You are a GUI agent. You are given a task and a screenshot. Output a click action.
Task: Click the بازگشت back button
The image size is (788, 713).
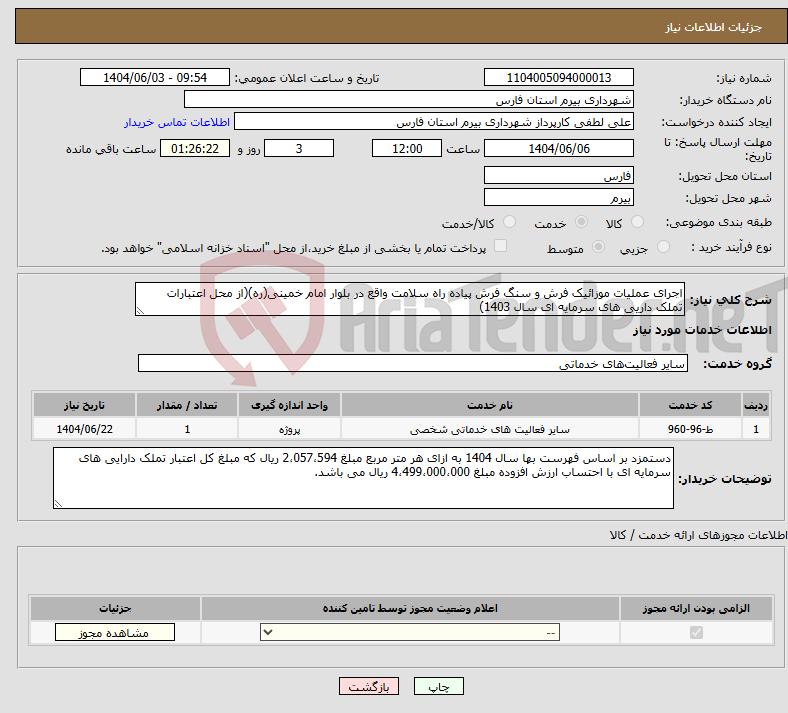(x=369, y=686)
